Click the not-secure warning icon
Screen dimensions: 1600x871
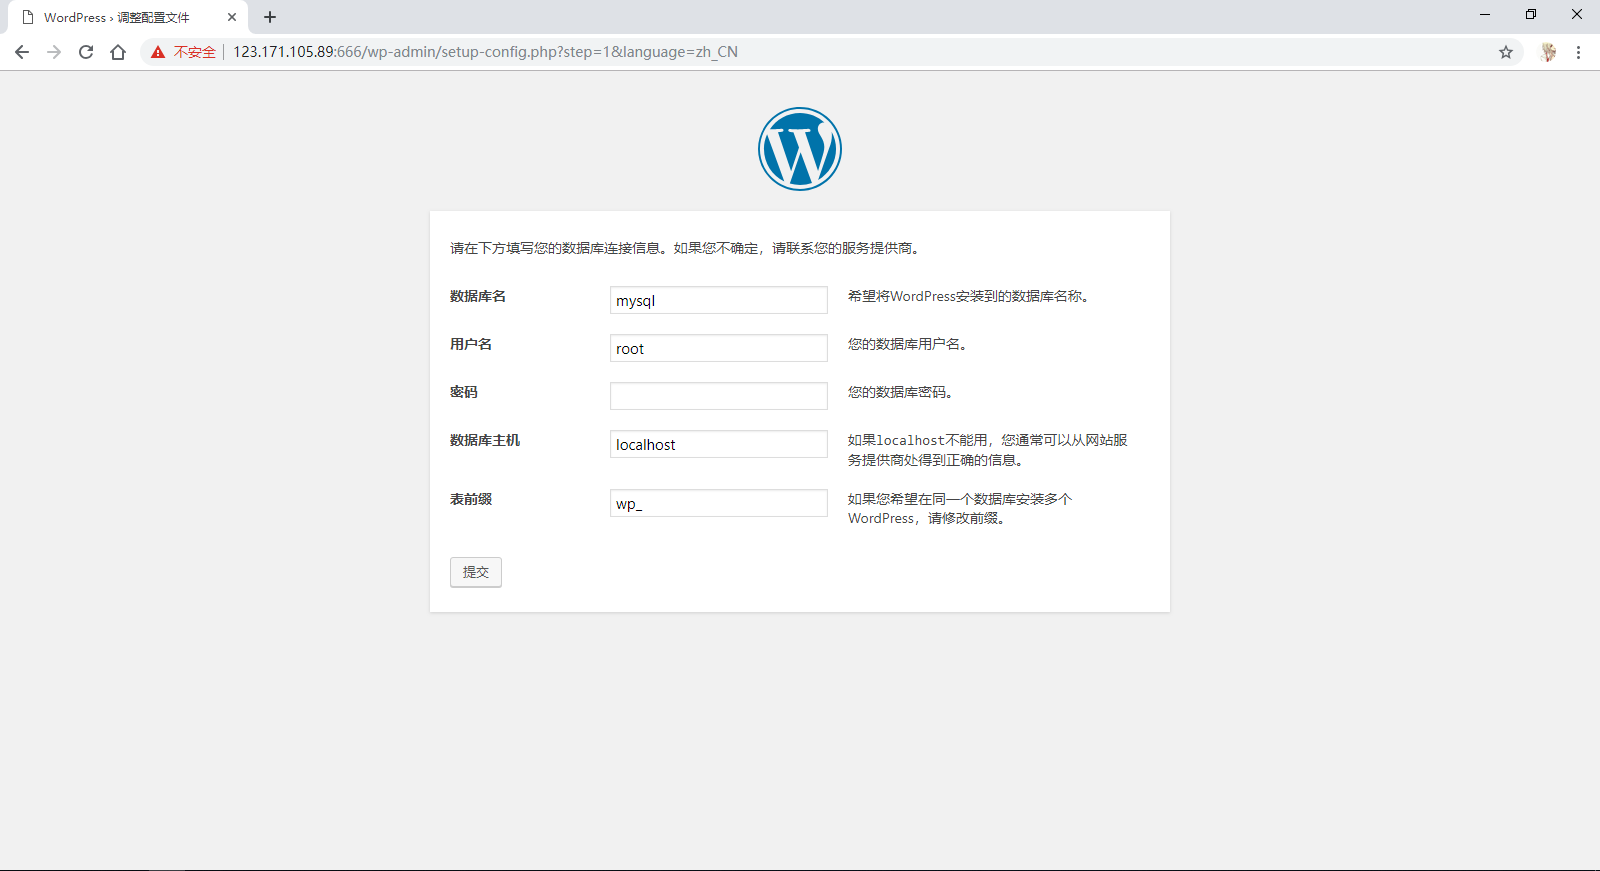(158, 52)
